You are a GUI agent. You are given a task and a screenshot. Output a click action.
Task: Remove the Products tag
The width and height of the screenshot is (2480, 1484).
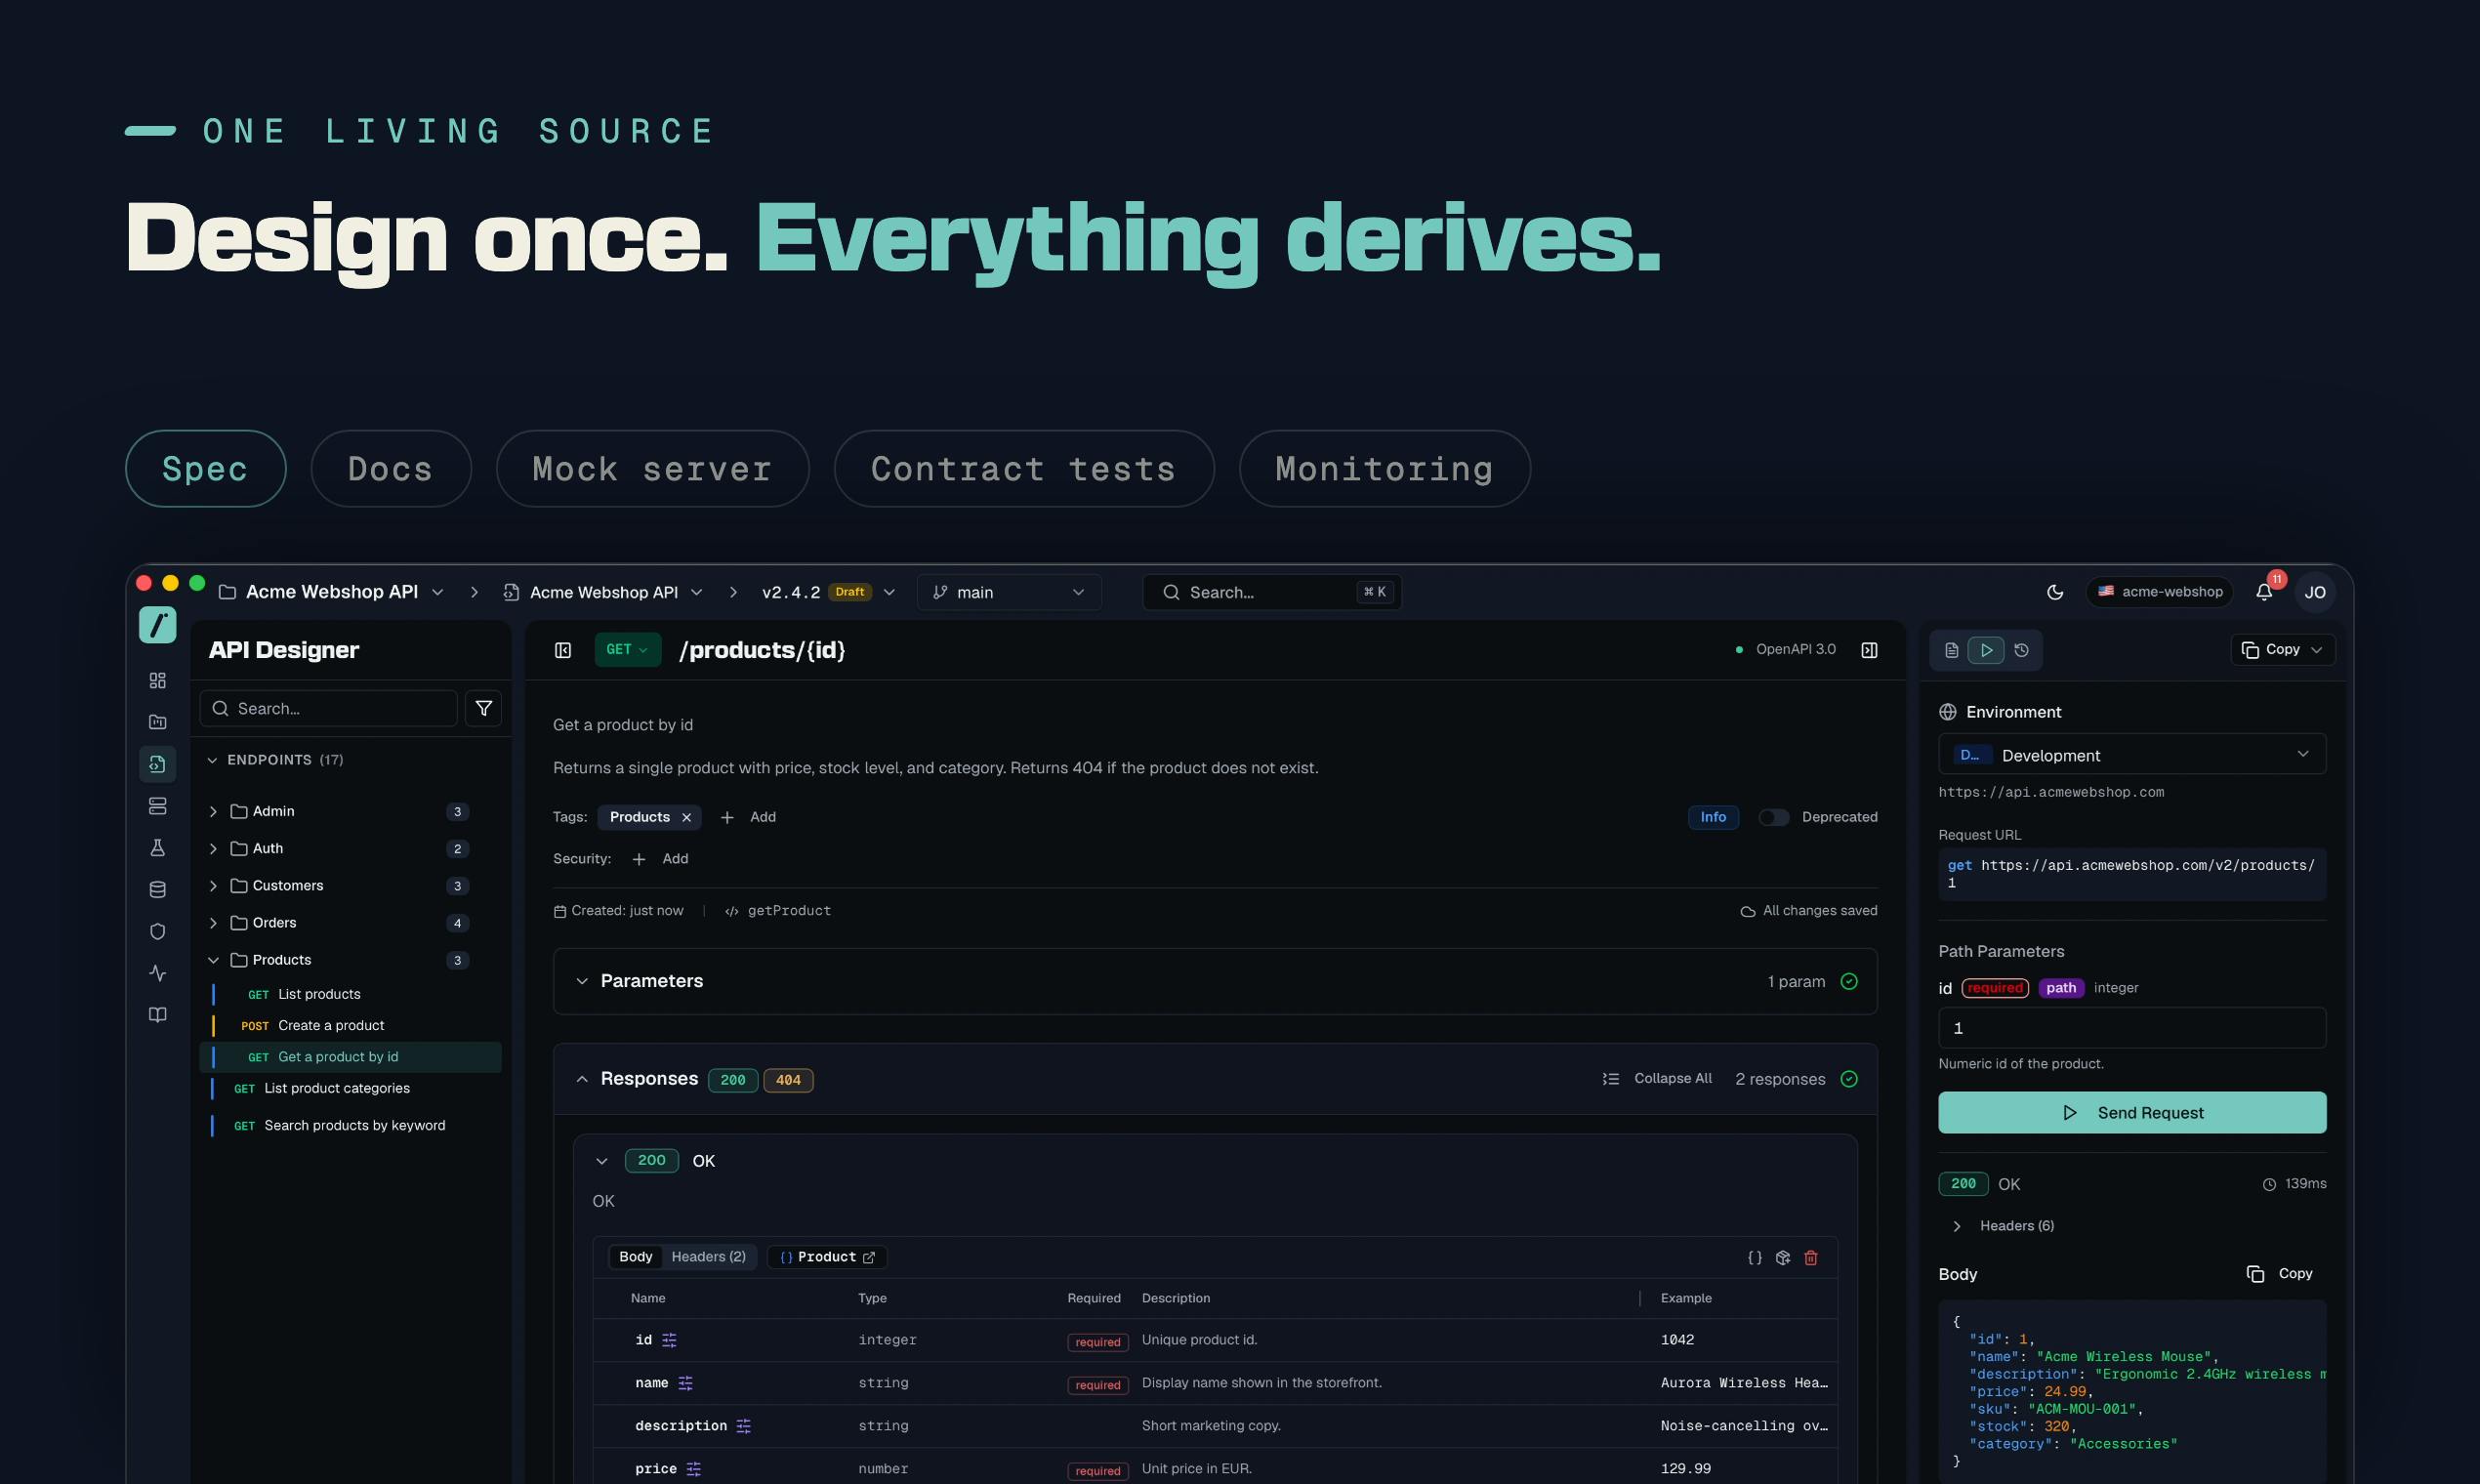coord(686,817)
